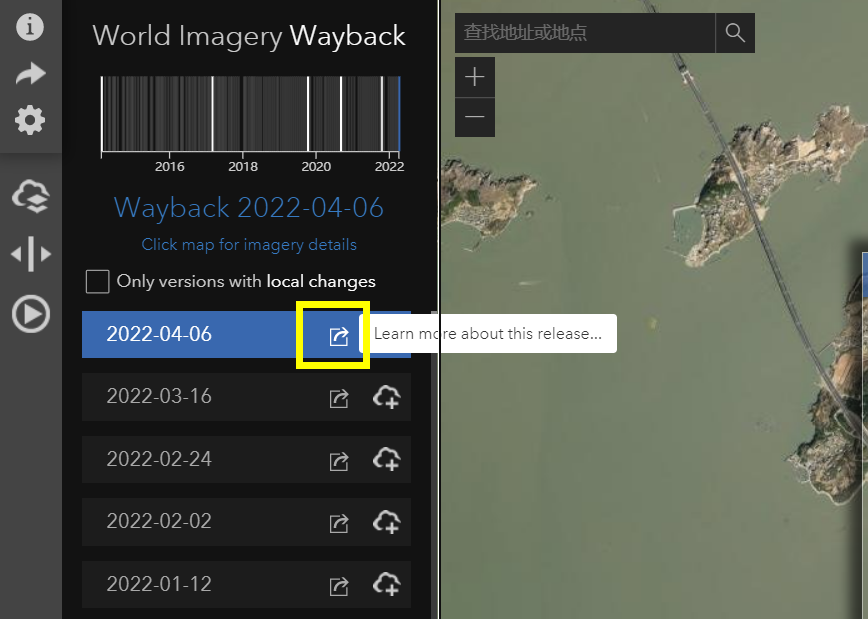The width and height of the screenshot is (868, 619).
Task: Open release details for 2022-02-02
Action: tap(339, 522)
